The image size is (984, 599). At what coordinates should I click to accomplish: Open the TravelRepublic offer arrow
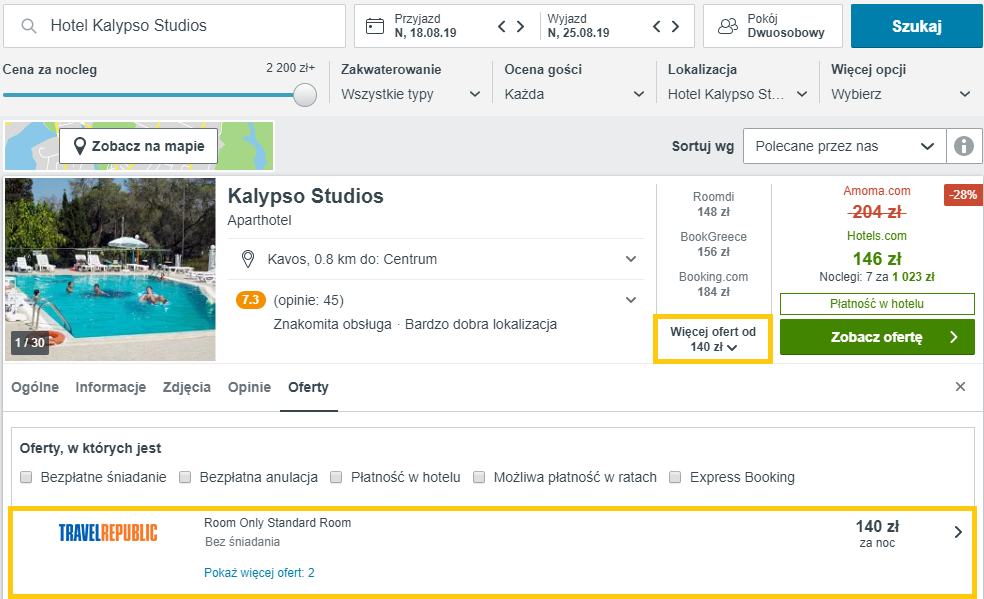pos(958,533)
